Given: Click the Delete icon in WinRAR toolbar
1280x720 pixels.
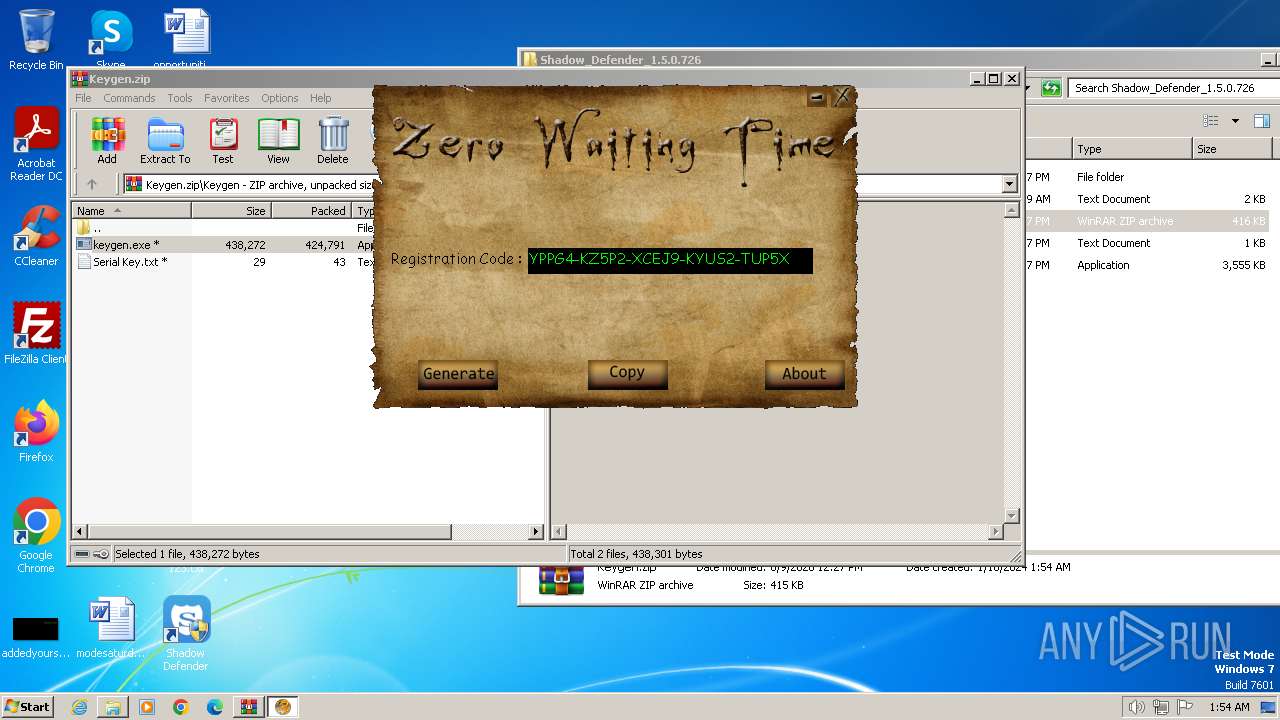Looking at the screenshot, I should (333, 140).
